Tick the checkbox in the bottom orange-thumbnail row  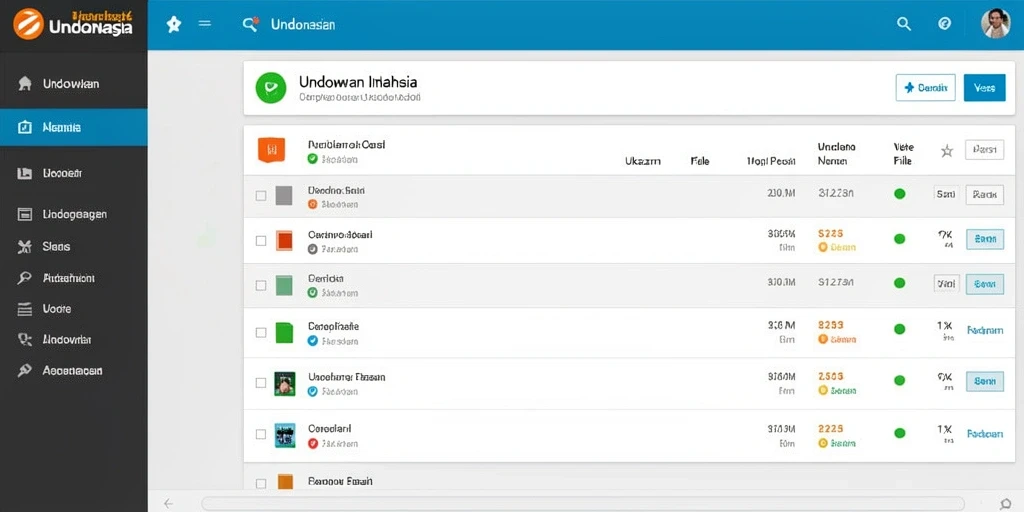click(261, 484)
